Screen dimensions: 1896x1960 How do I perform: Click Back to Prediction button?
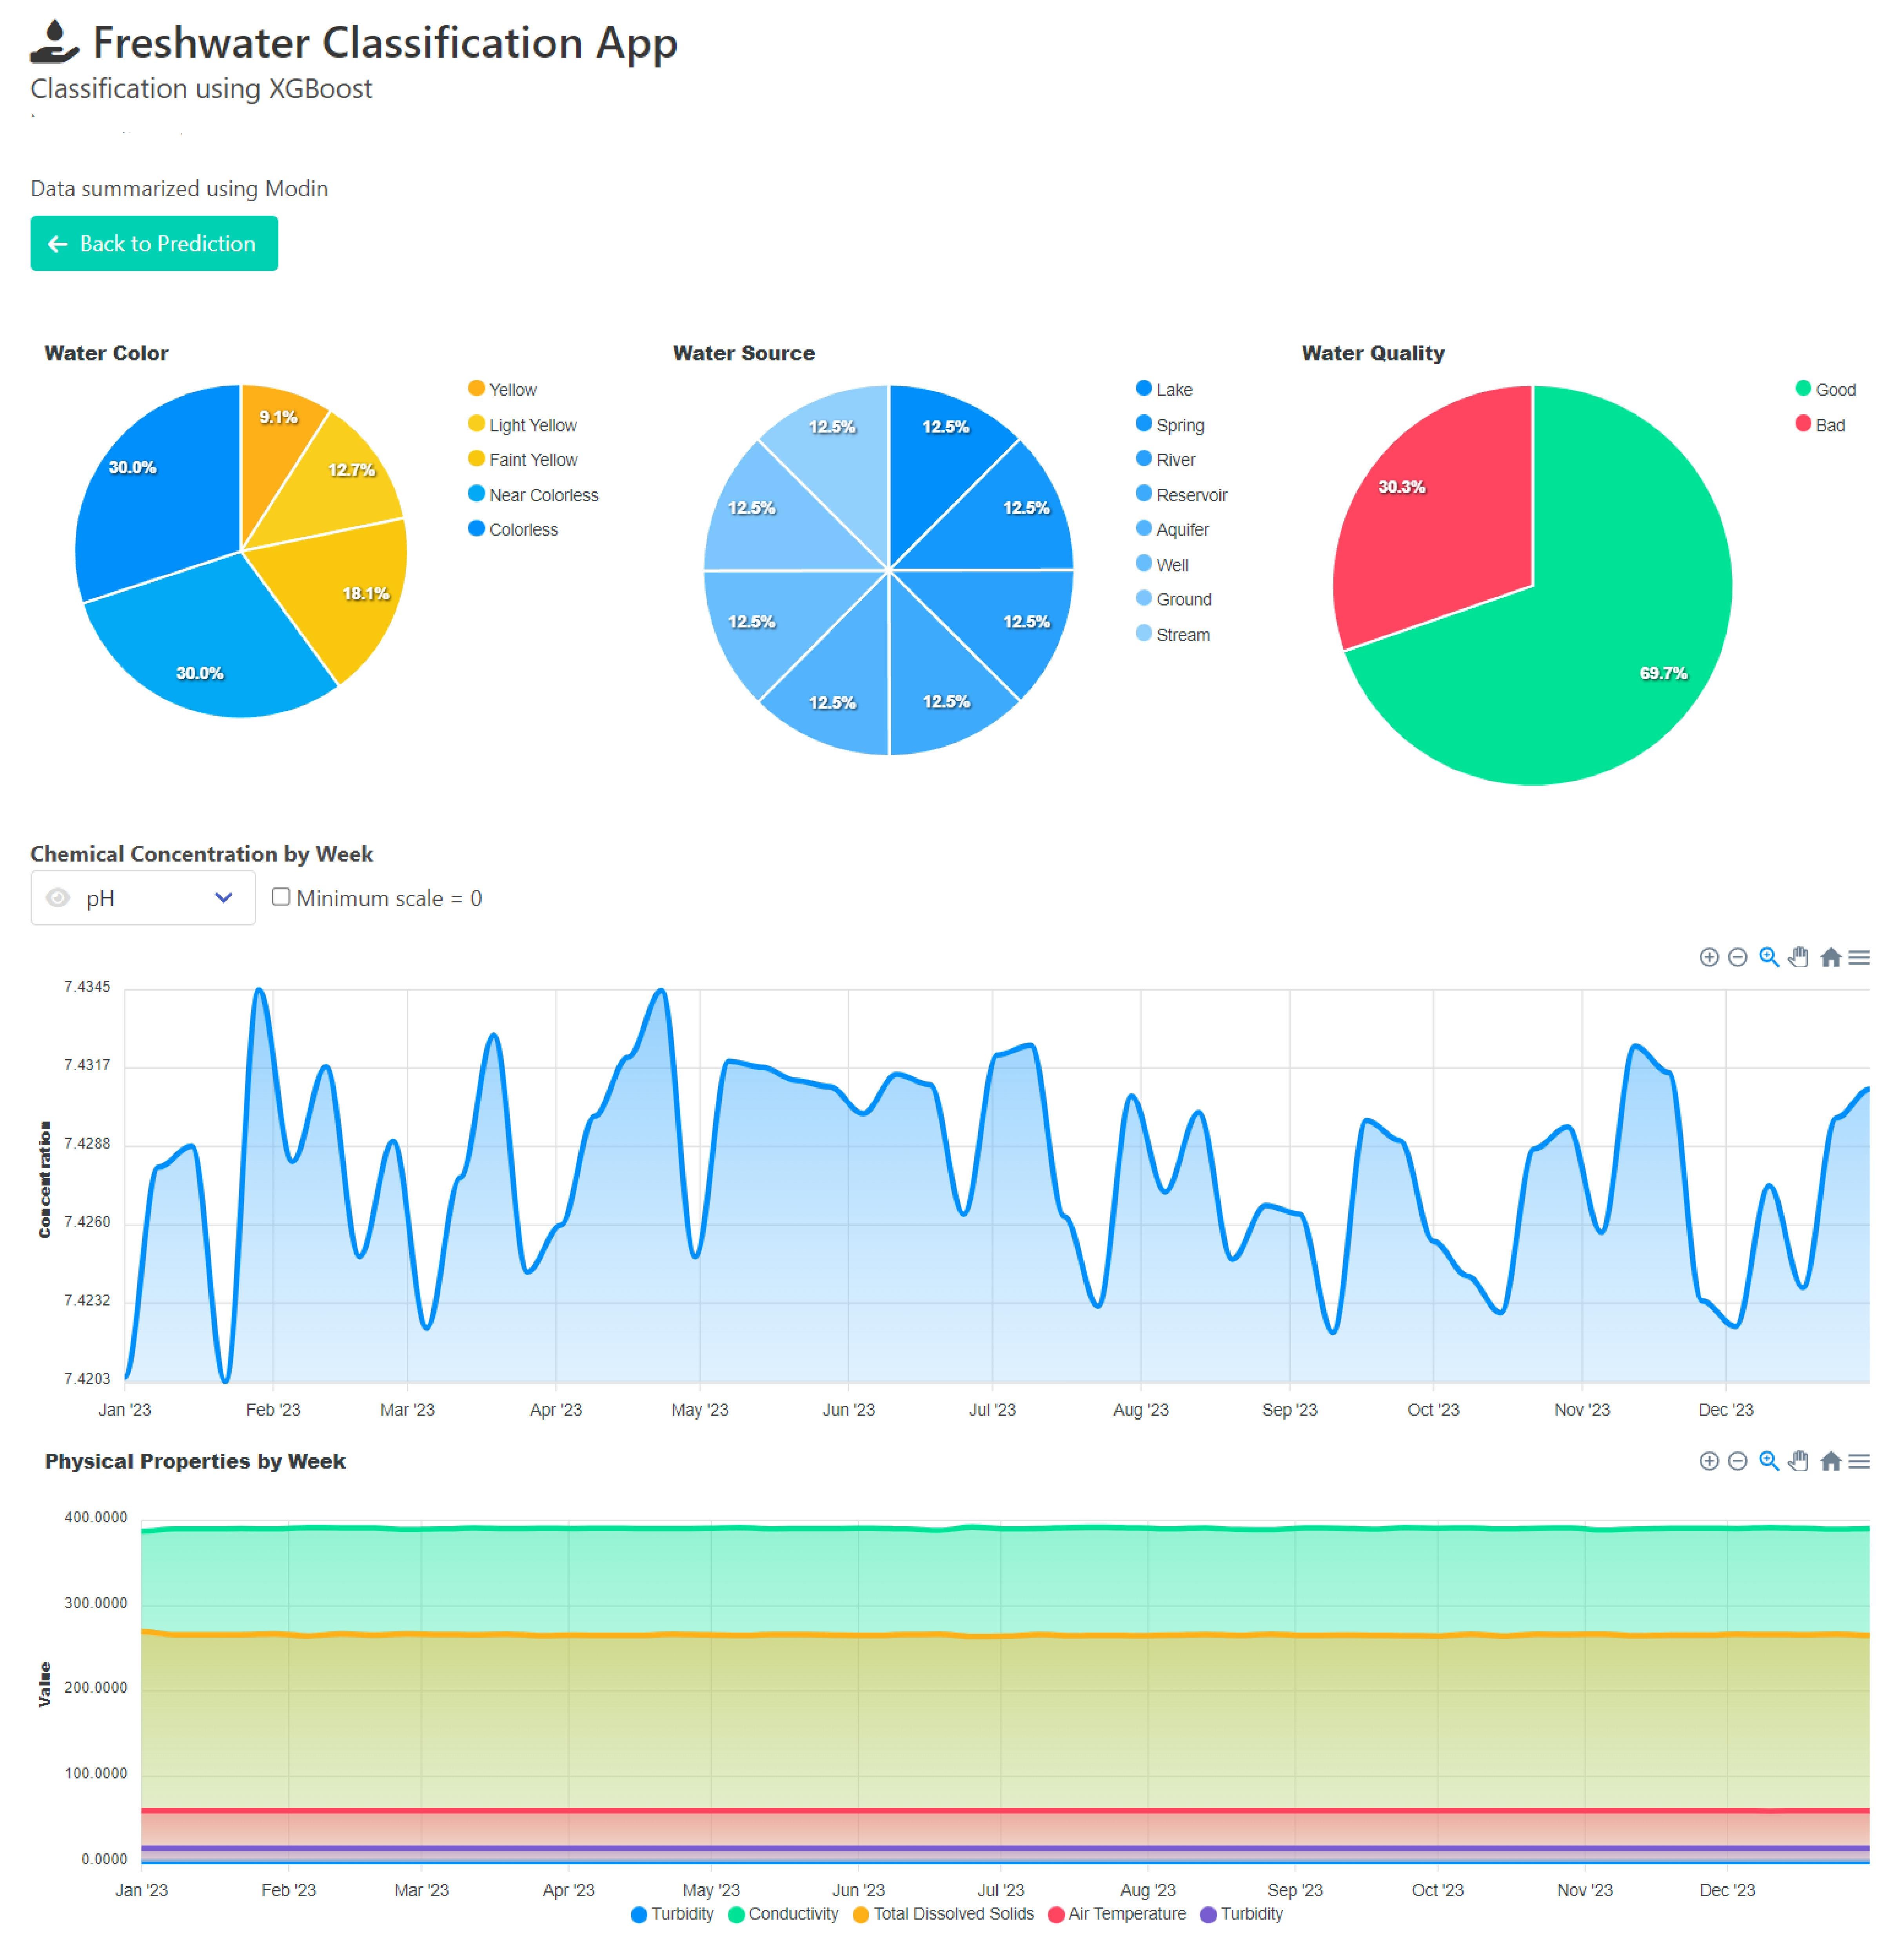point(154,244)
